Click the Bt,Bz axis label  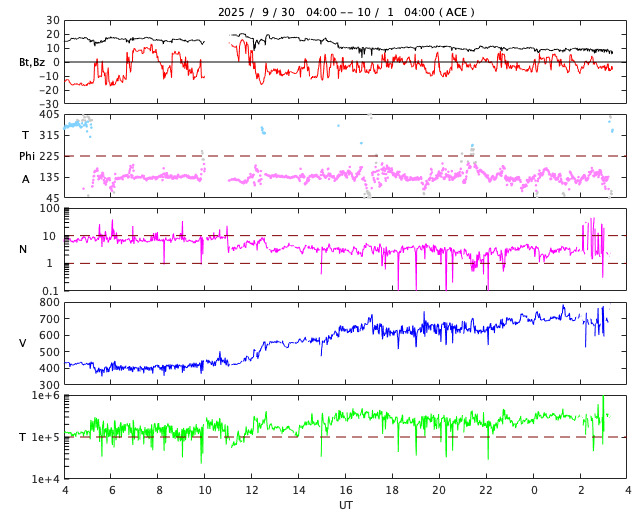(31, 62)
